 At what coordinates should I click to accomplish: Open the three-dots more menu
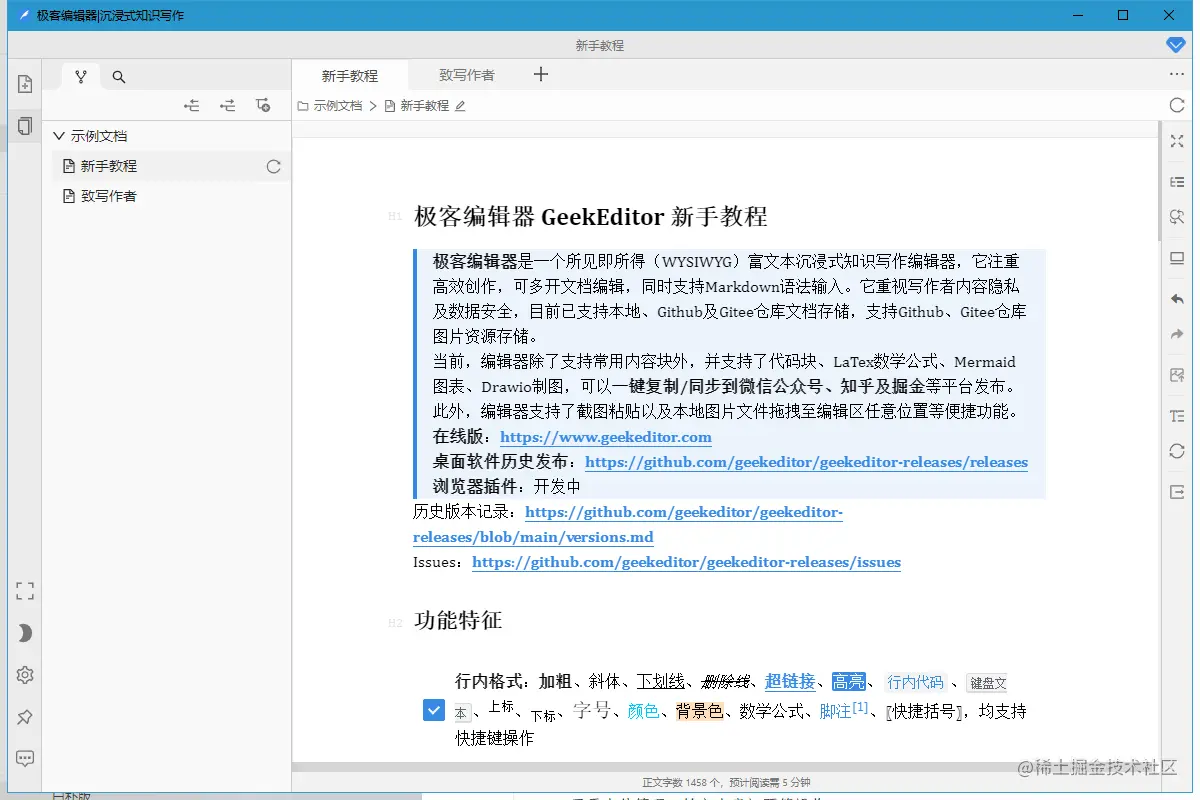(x=1176, y=75)
